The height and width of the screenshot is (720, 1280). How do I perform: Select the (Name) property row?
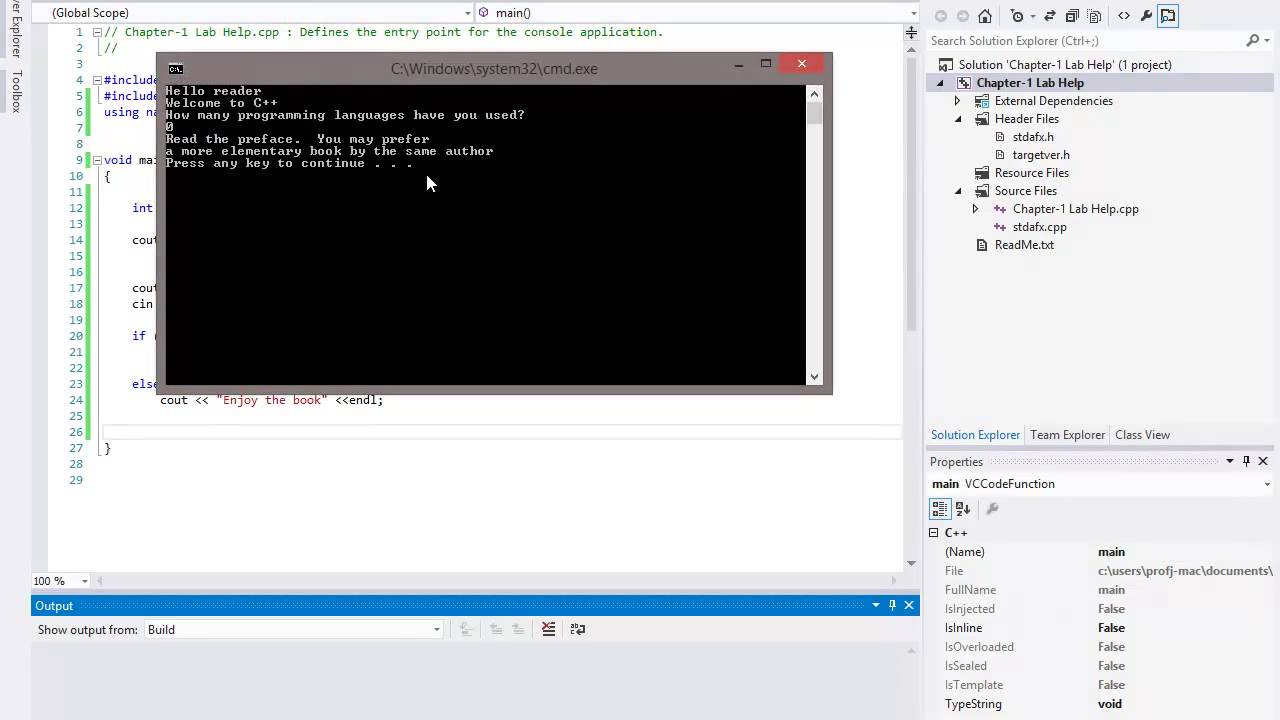pos(1102,552)
